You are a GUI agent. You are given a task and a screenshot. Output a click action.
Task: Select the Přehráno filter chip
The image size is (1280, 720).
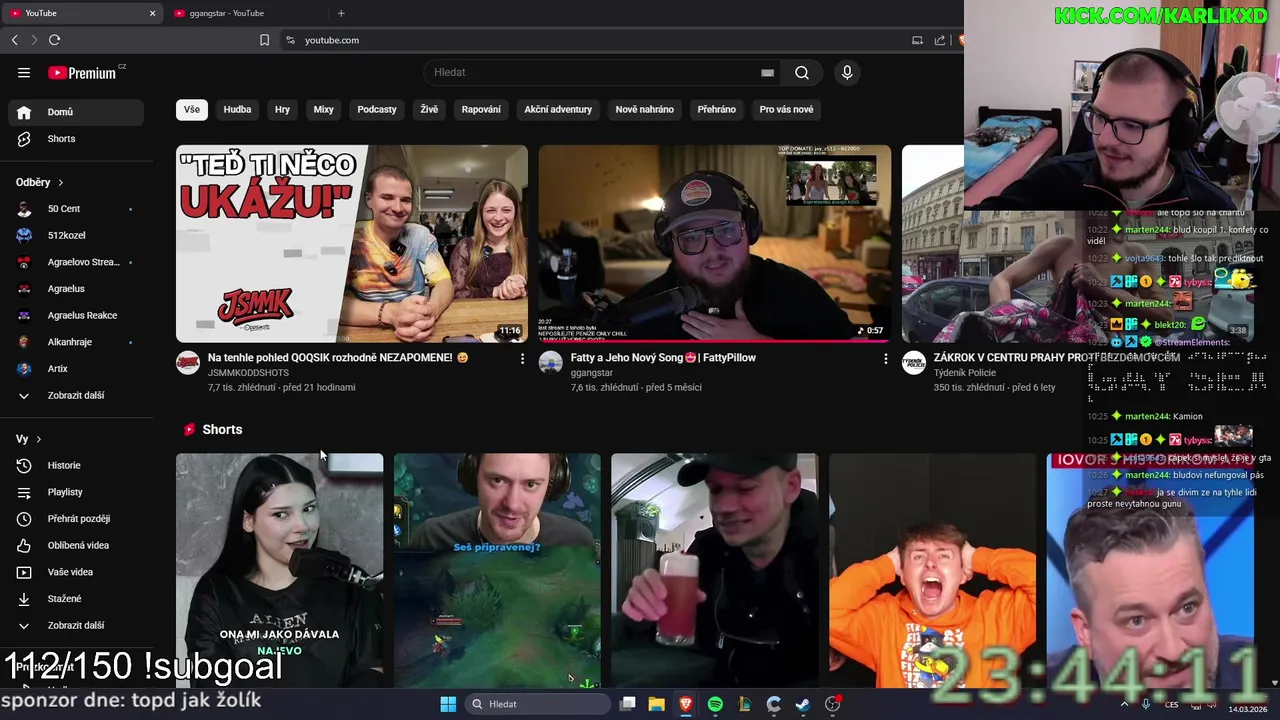tap(716, 109)
